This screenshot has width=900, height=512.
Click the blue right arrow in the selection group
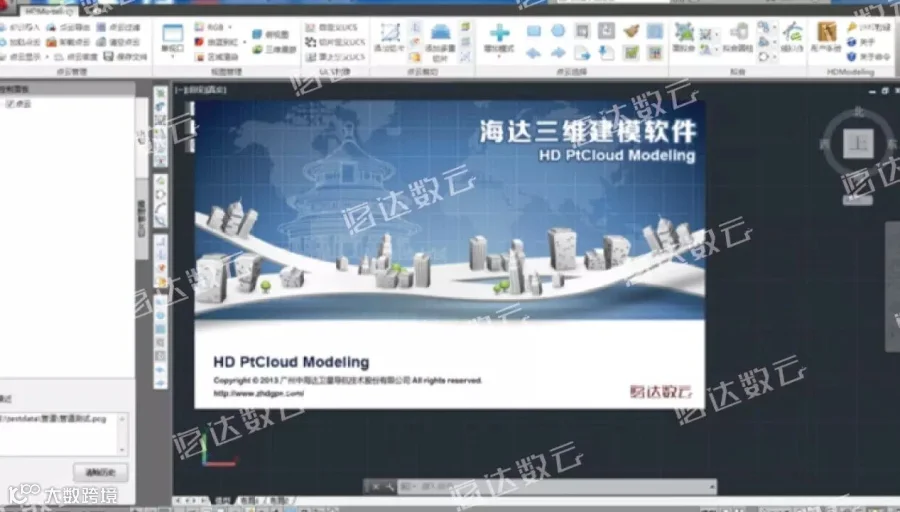pyautogui.click(x=558, y=53)
